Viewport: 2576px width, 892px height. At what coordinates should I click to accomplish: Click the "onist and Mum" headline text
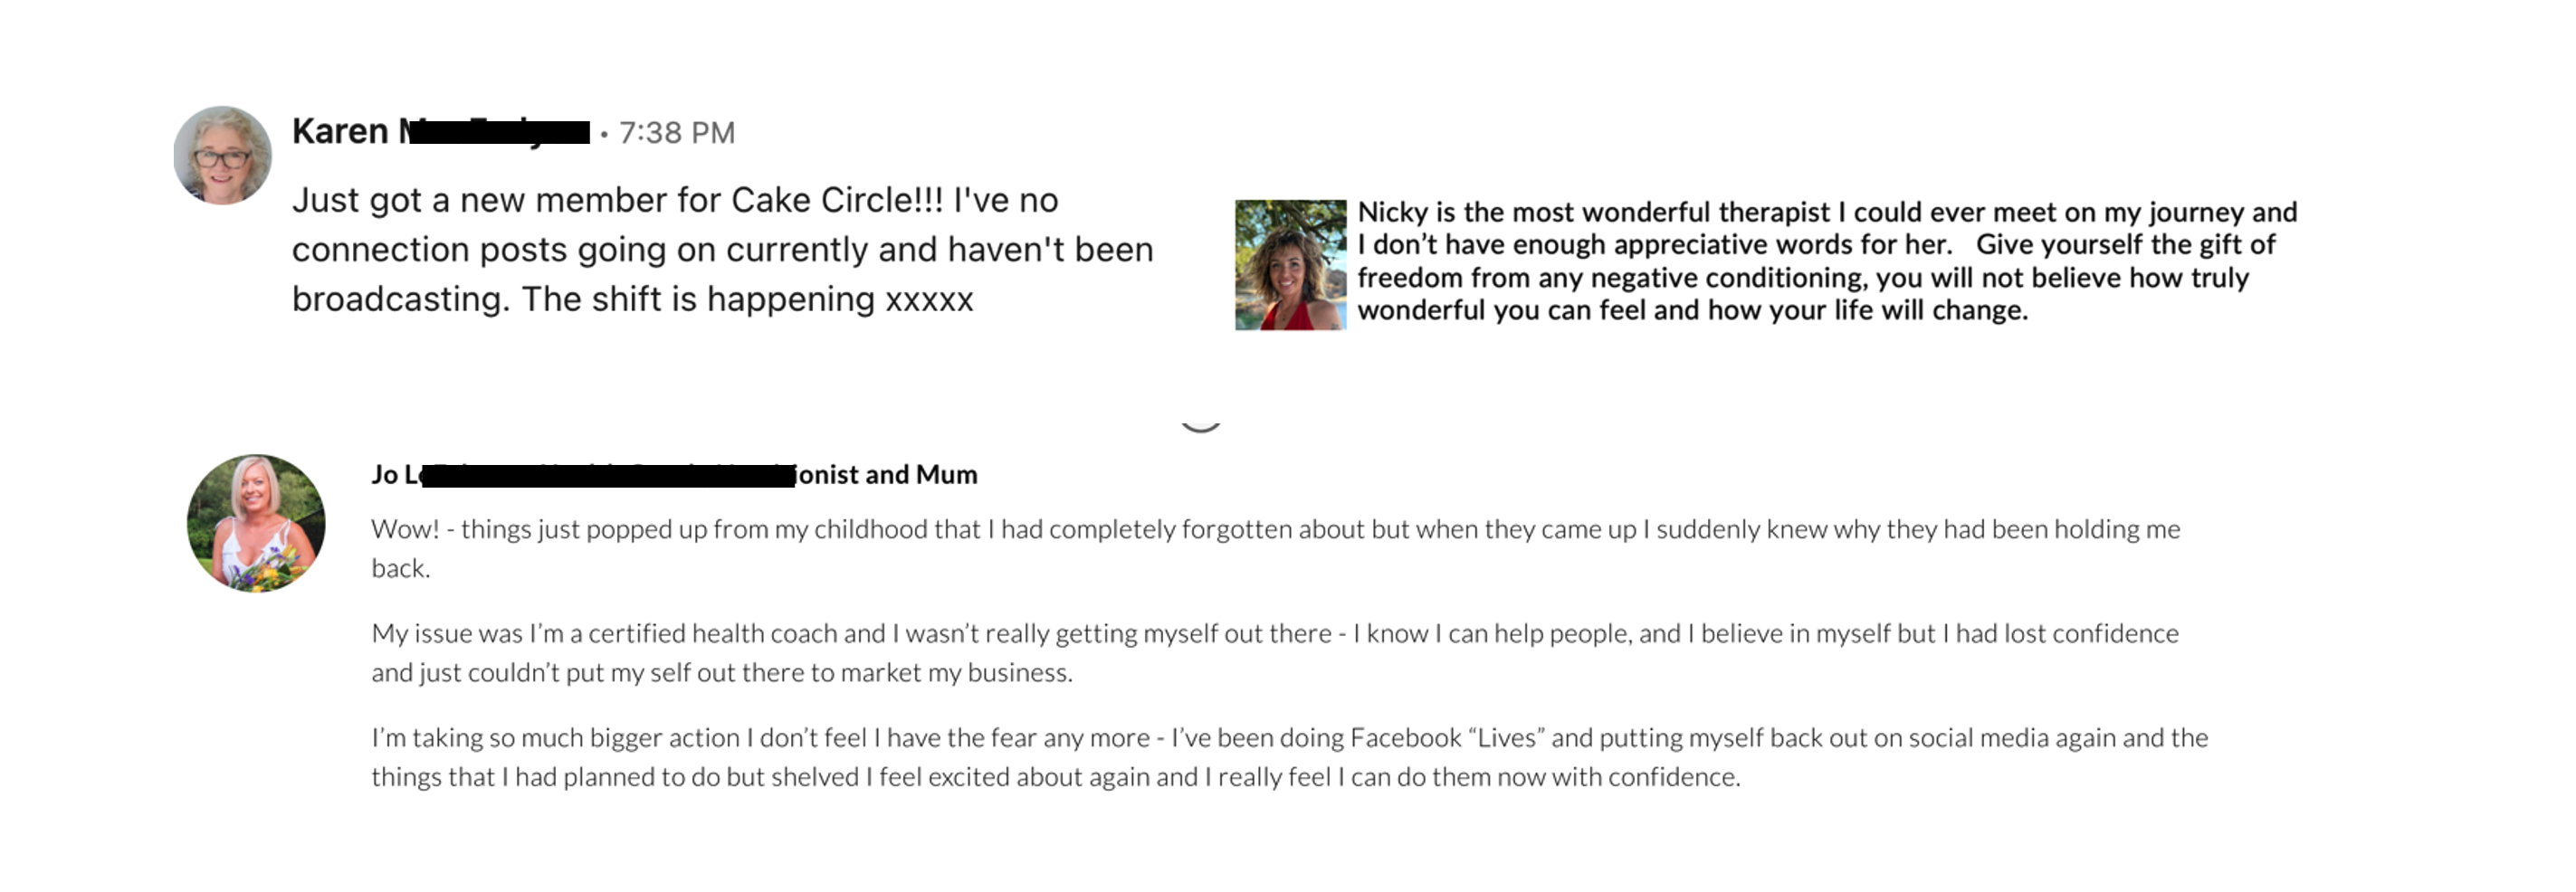click(886, 474)
